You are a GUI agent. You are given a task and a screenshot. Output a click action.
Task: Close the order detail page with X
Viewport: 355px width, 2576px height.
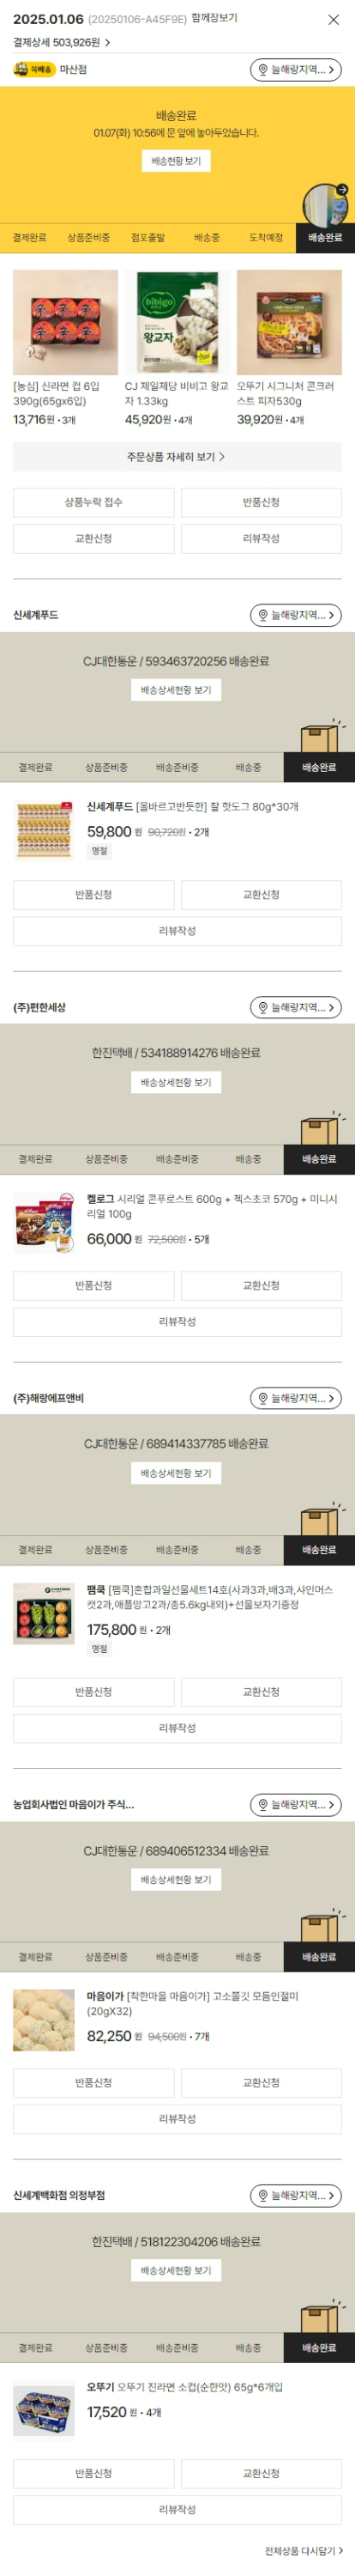(333, 19)
